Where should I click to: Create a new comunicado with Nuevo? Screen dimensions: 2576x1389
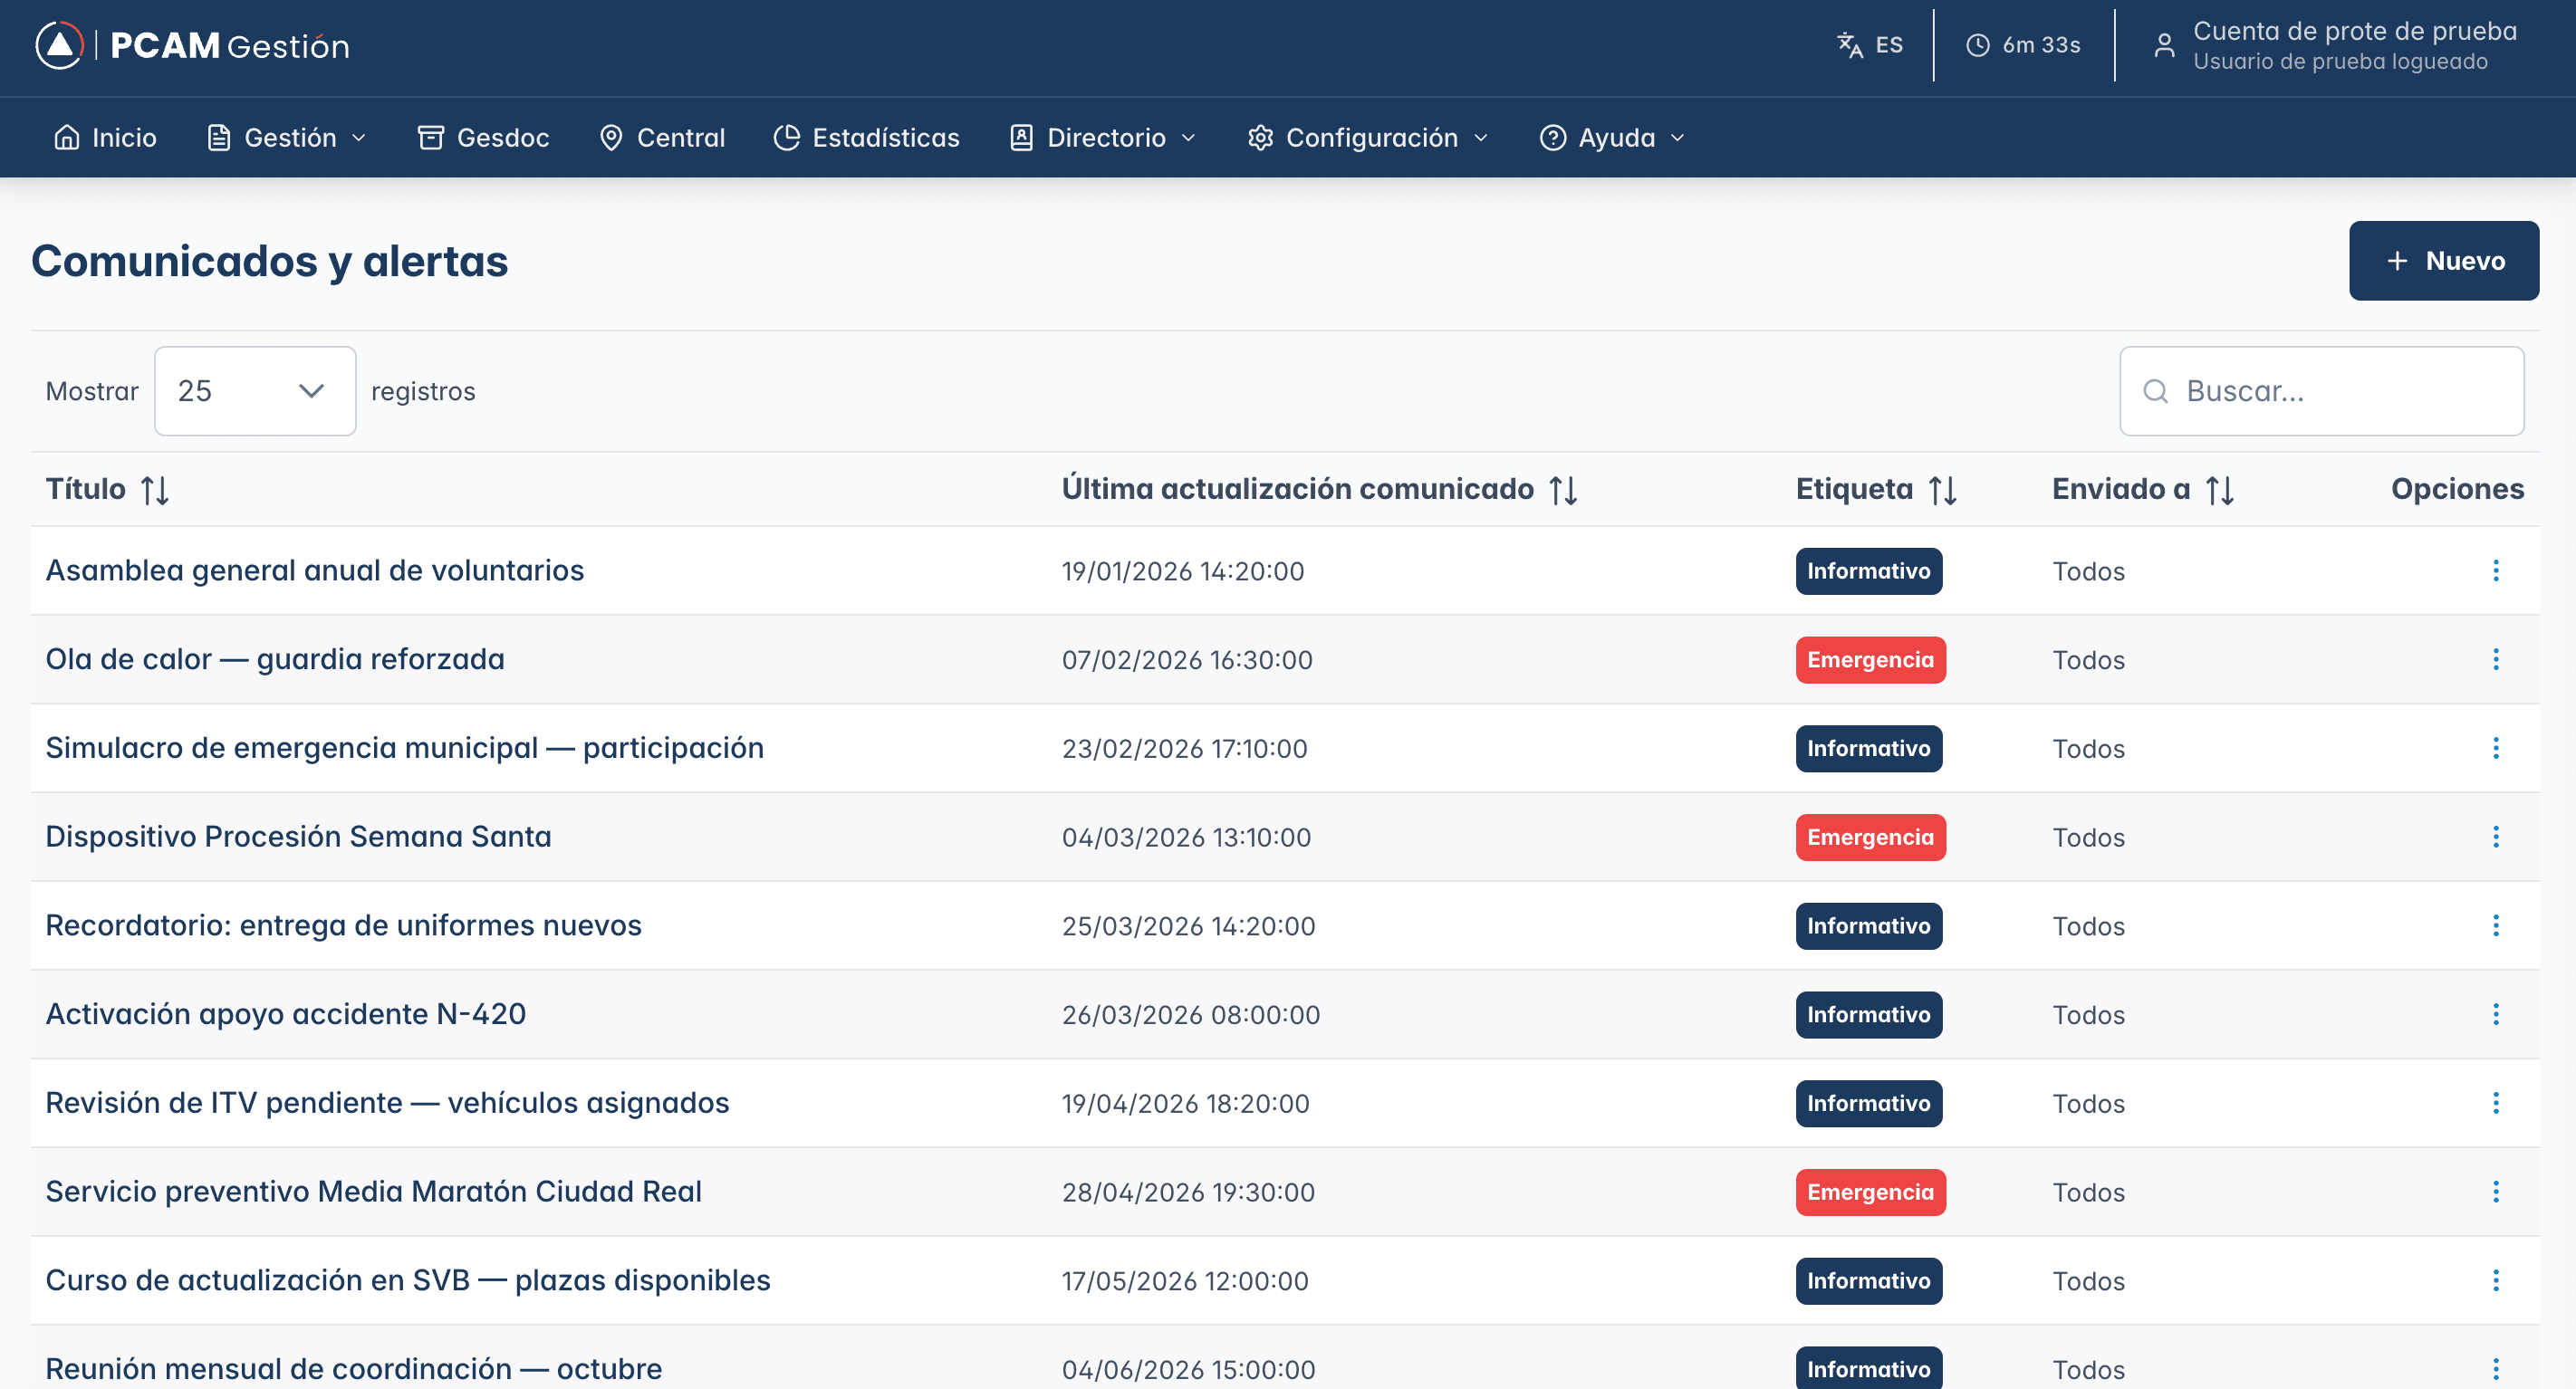2443,261
